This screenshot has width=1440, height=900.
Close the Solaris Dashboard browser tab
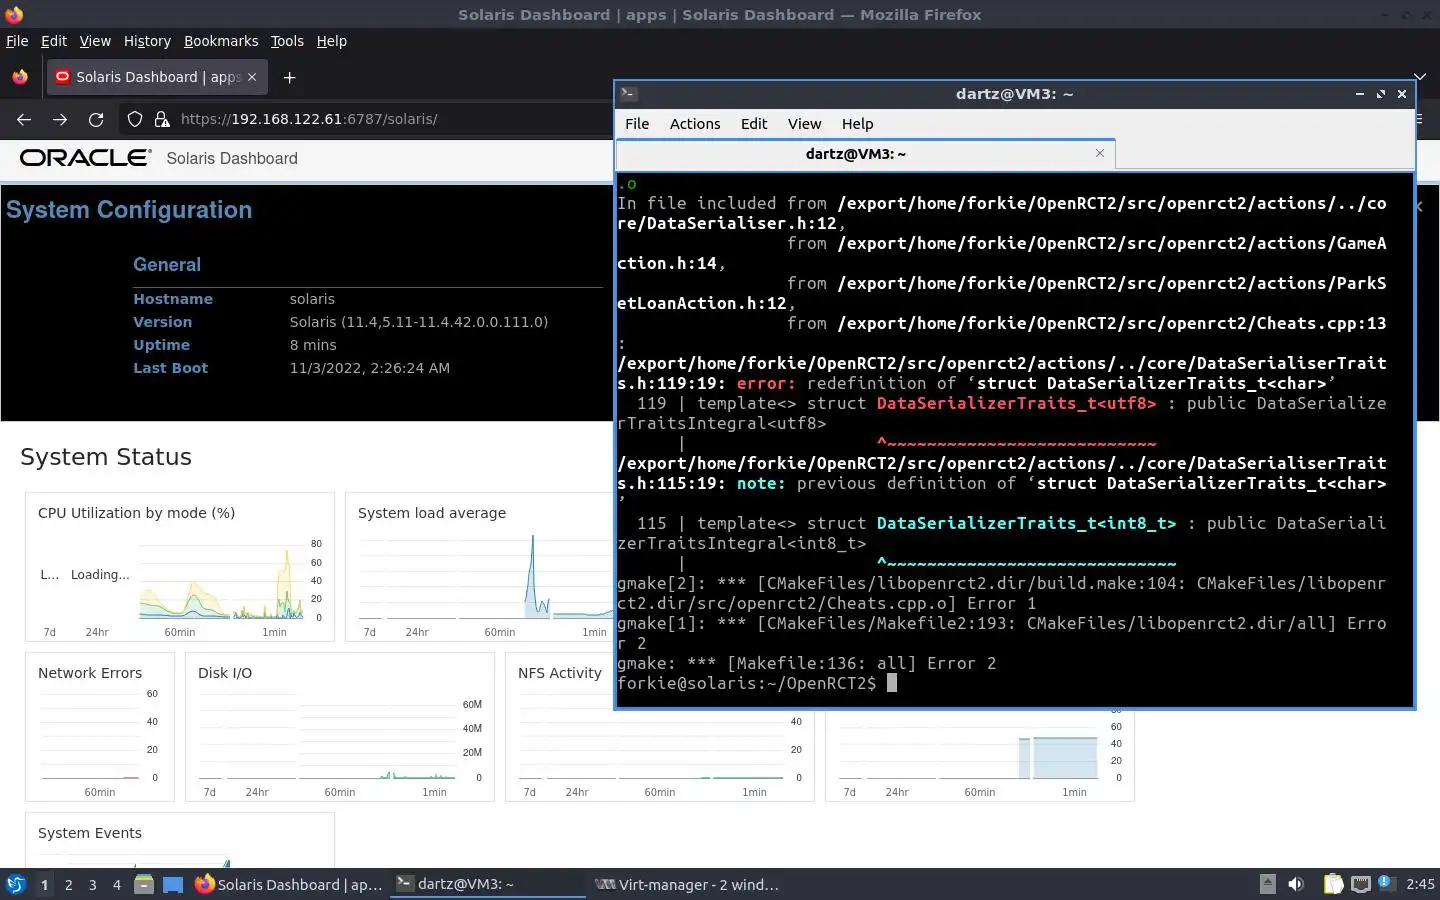tap(252, 77)
